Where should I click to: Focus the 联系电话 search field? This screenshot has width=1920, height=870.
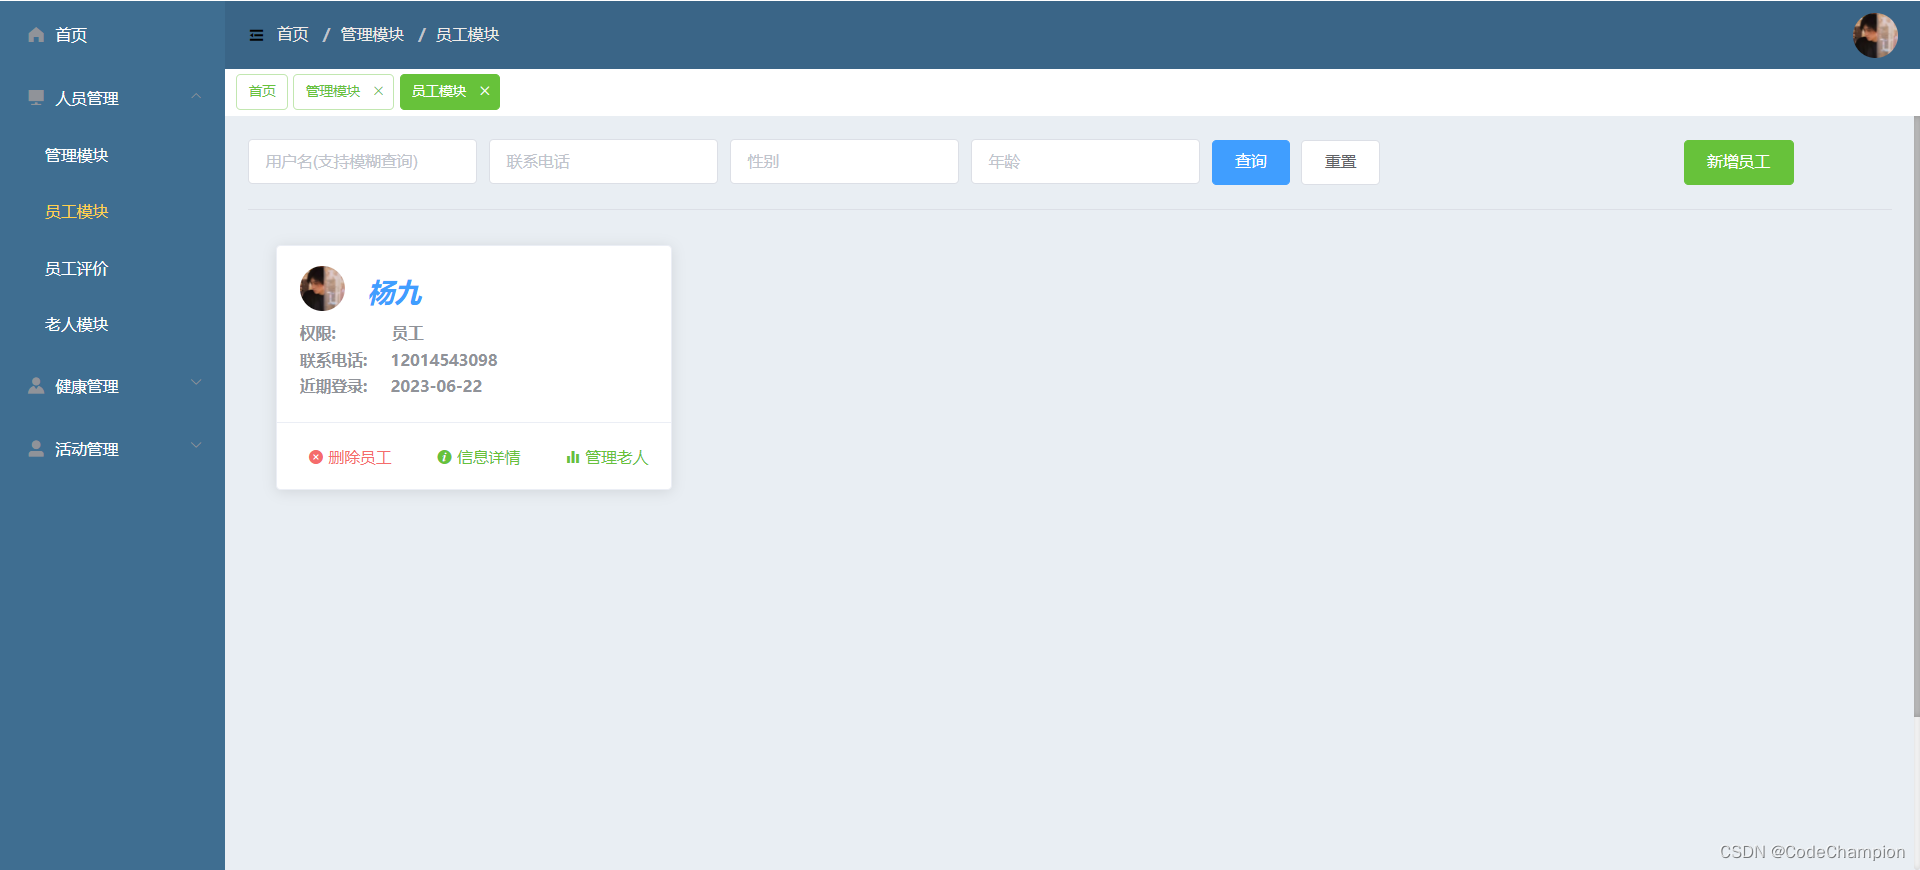click(603, 162)
